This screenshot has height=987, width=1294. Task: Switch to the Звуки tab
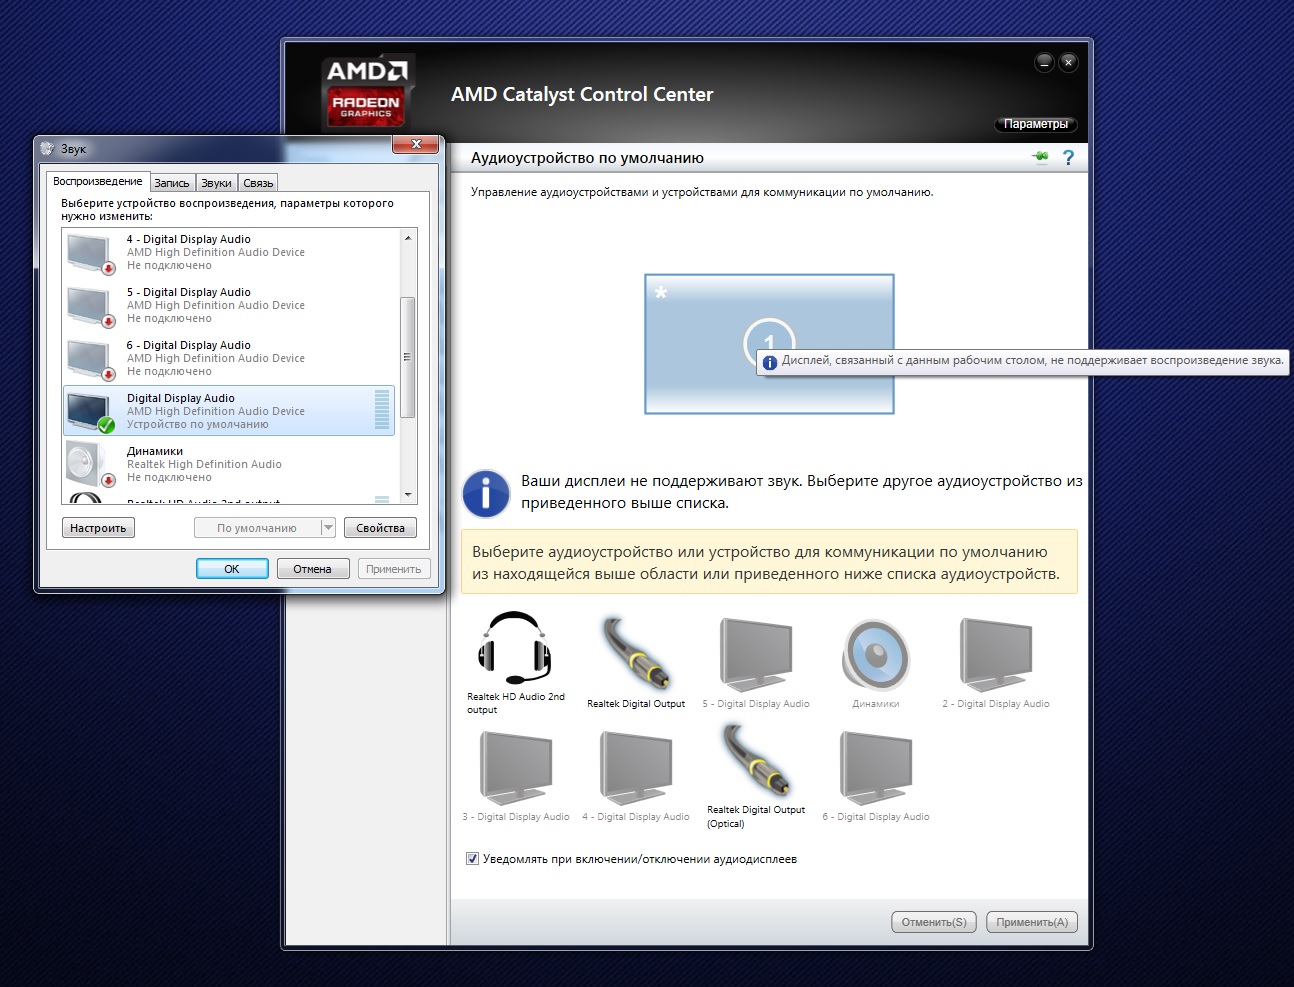(x=217, y=183)
